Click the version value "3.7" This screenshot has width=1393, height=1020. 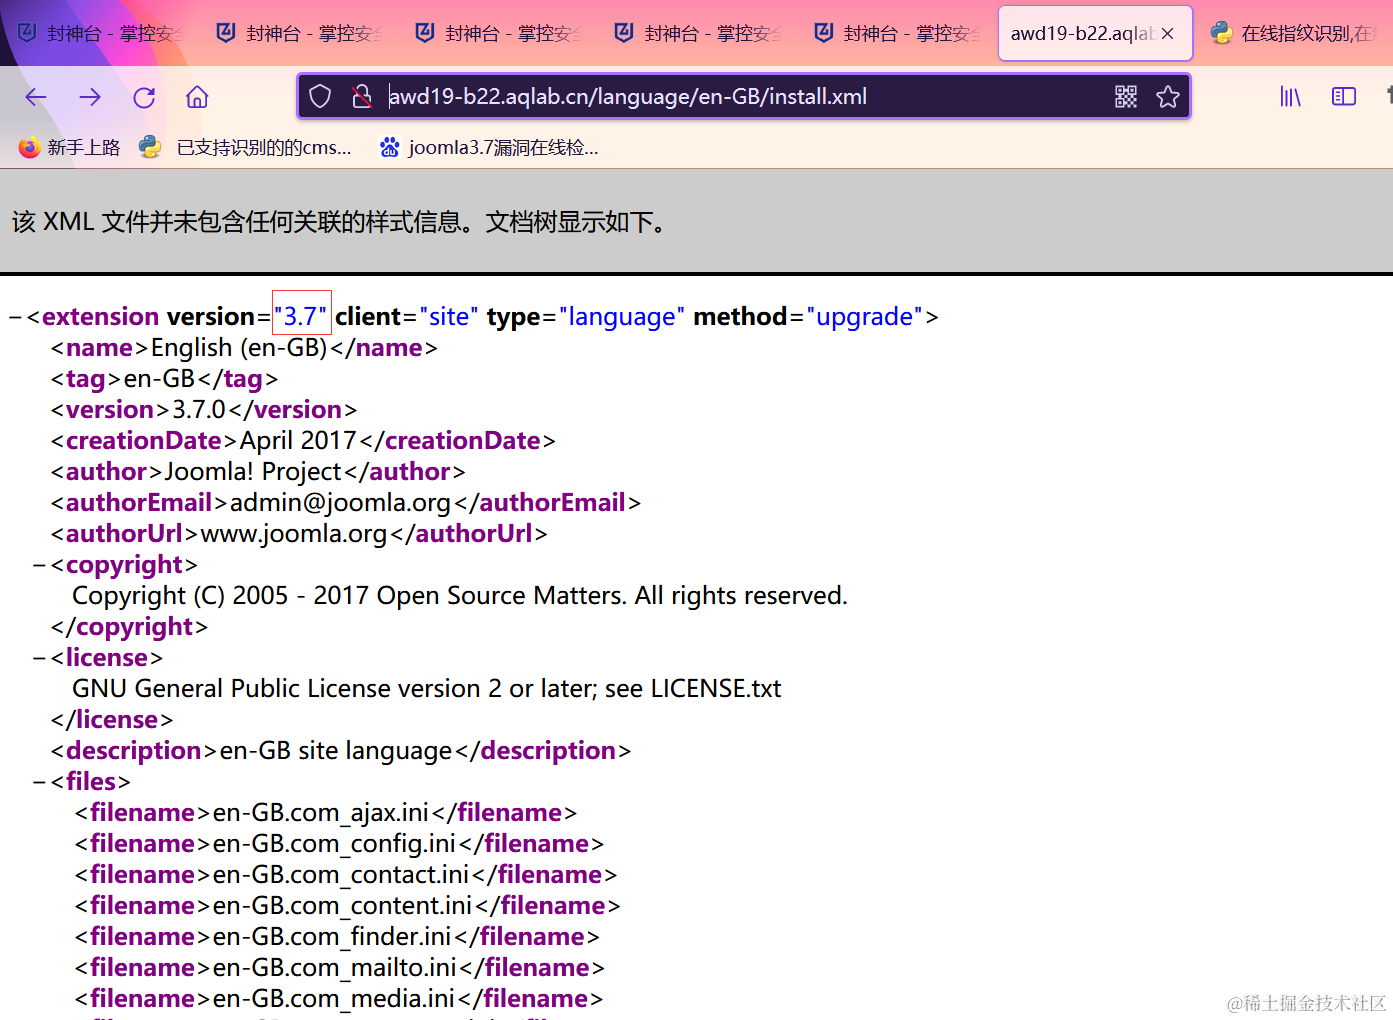point(302,317)
